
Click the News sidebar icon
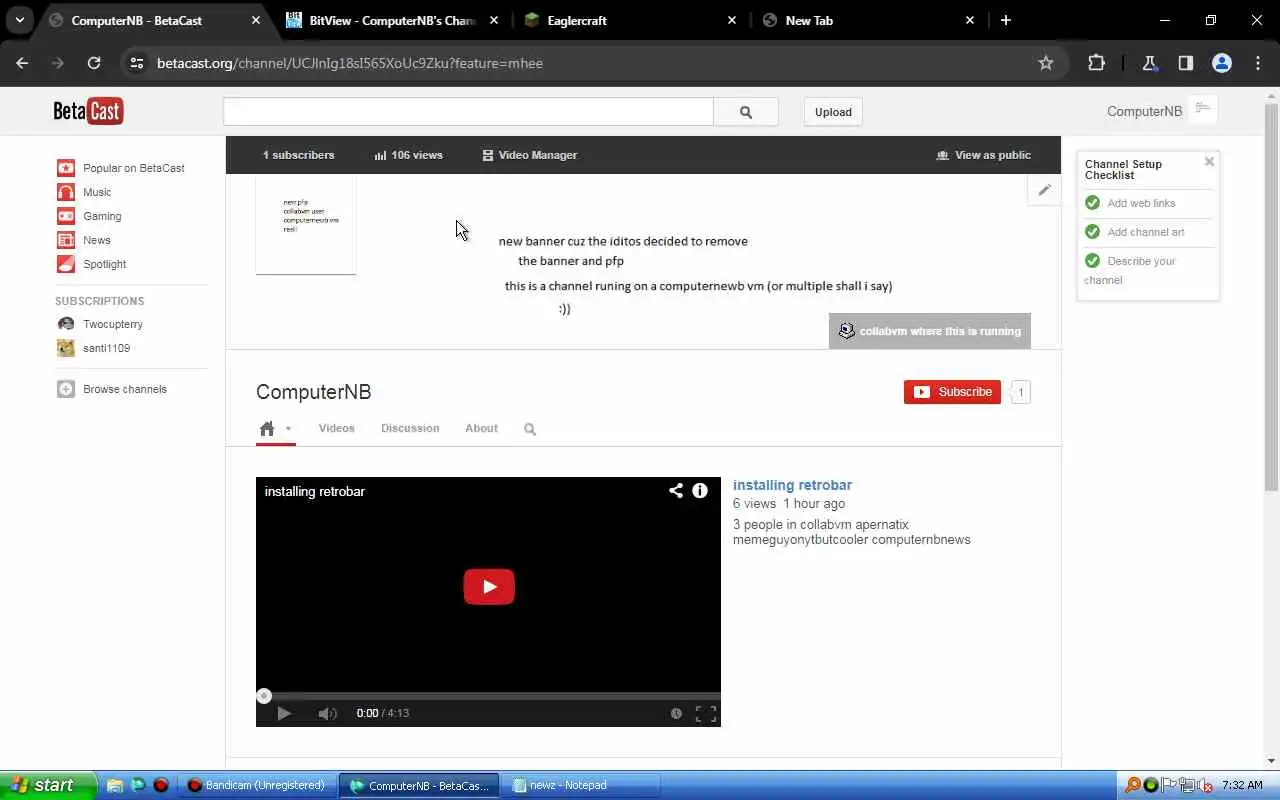point(66,240)
